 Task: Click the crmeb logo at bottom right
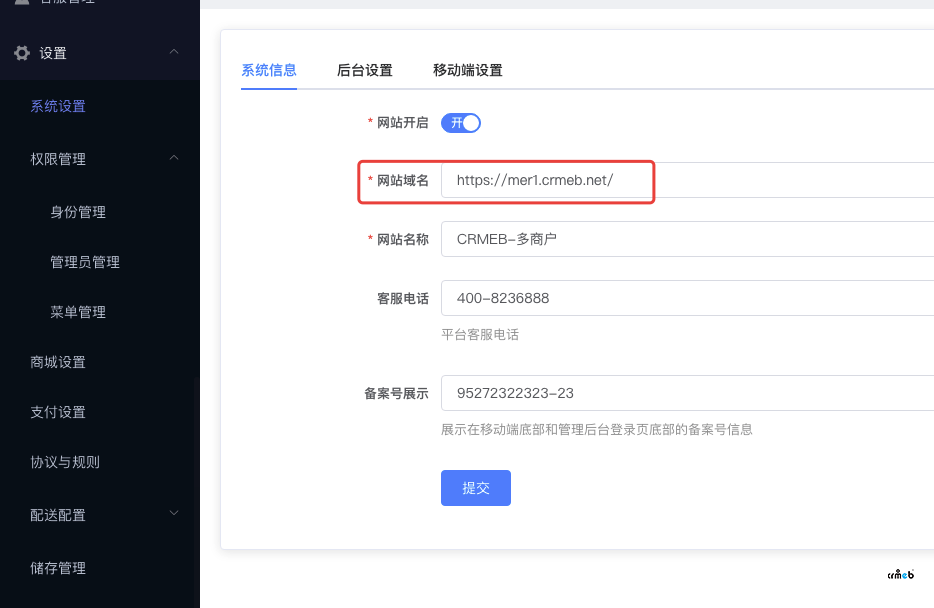coord(901,574)
